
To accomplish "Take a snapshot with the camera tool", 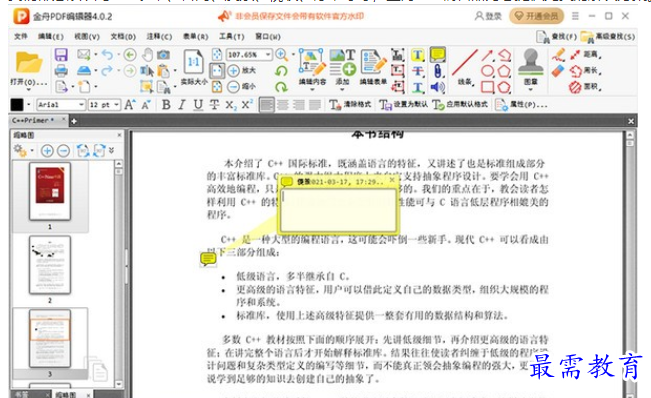I will (163, 54).
